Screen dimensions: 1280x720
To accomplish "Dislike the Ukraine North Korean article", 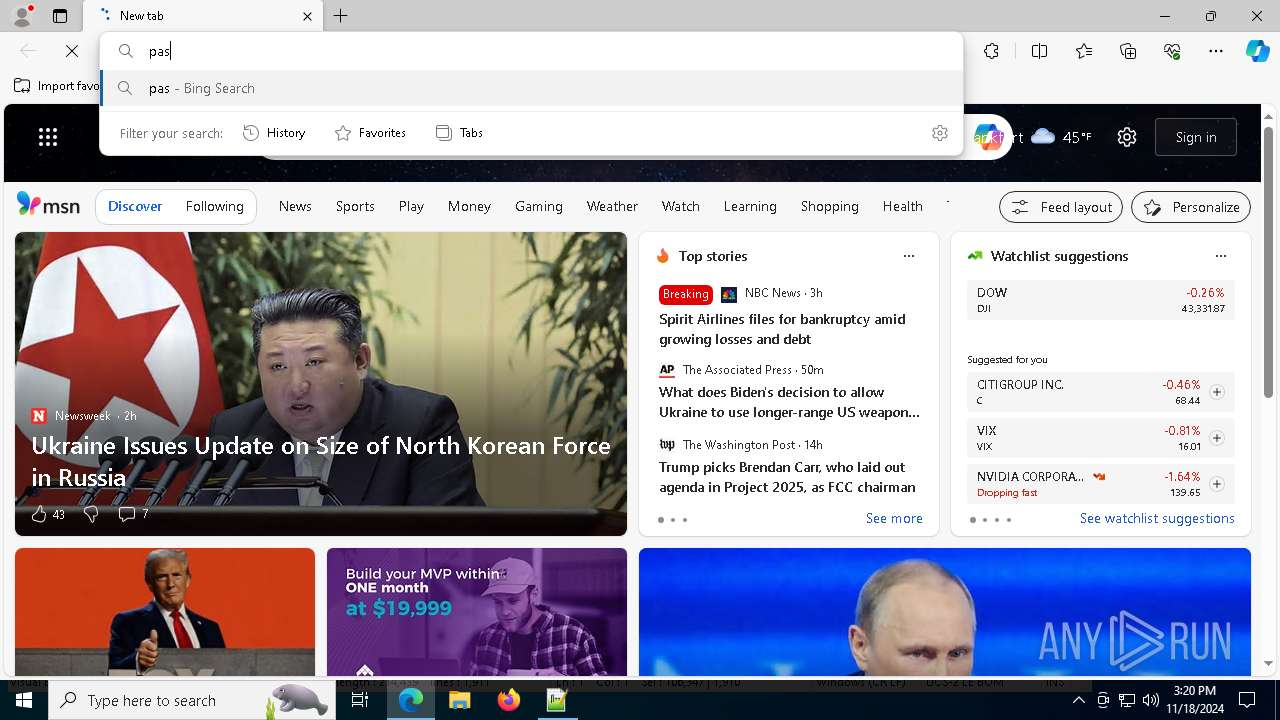I will point(91,514).
